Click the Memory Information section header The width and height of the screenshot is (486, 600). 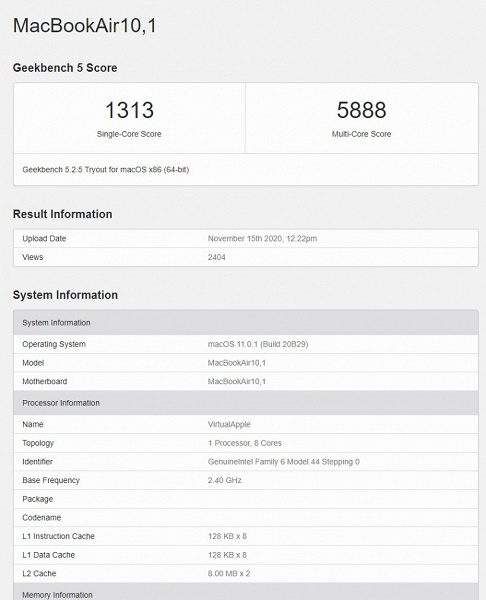click(x=246, y=592)
